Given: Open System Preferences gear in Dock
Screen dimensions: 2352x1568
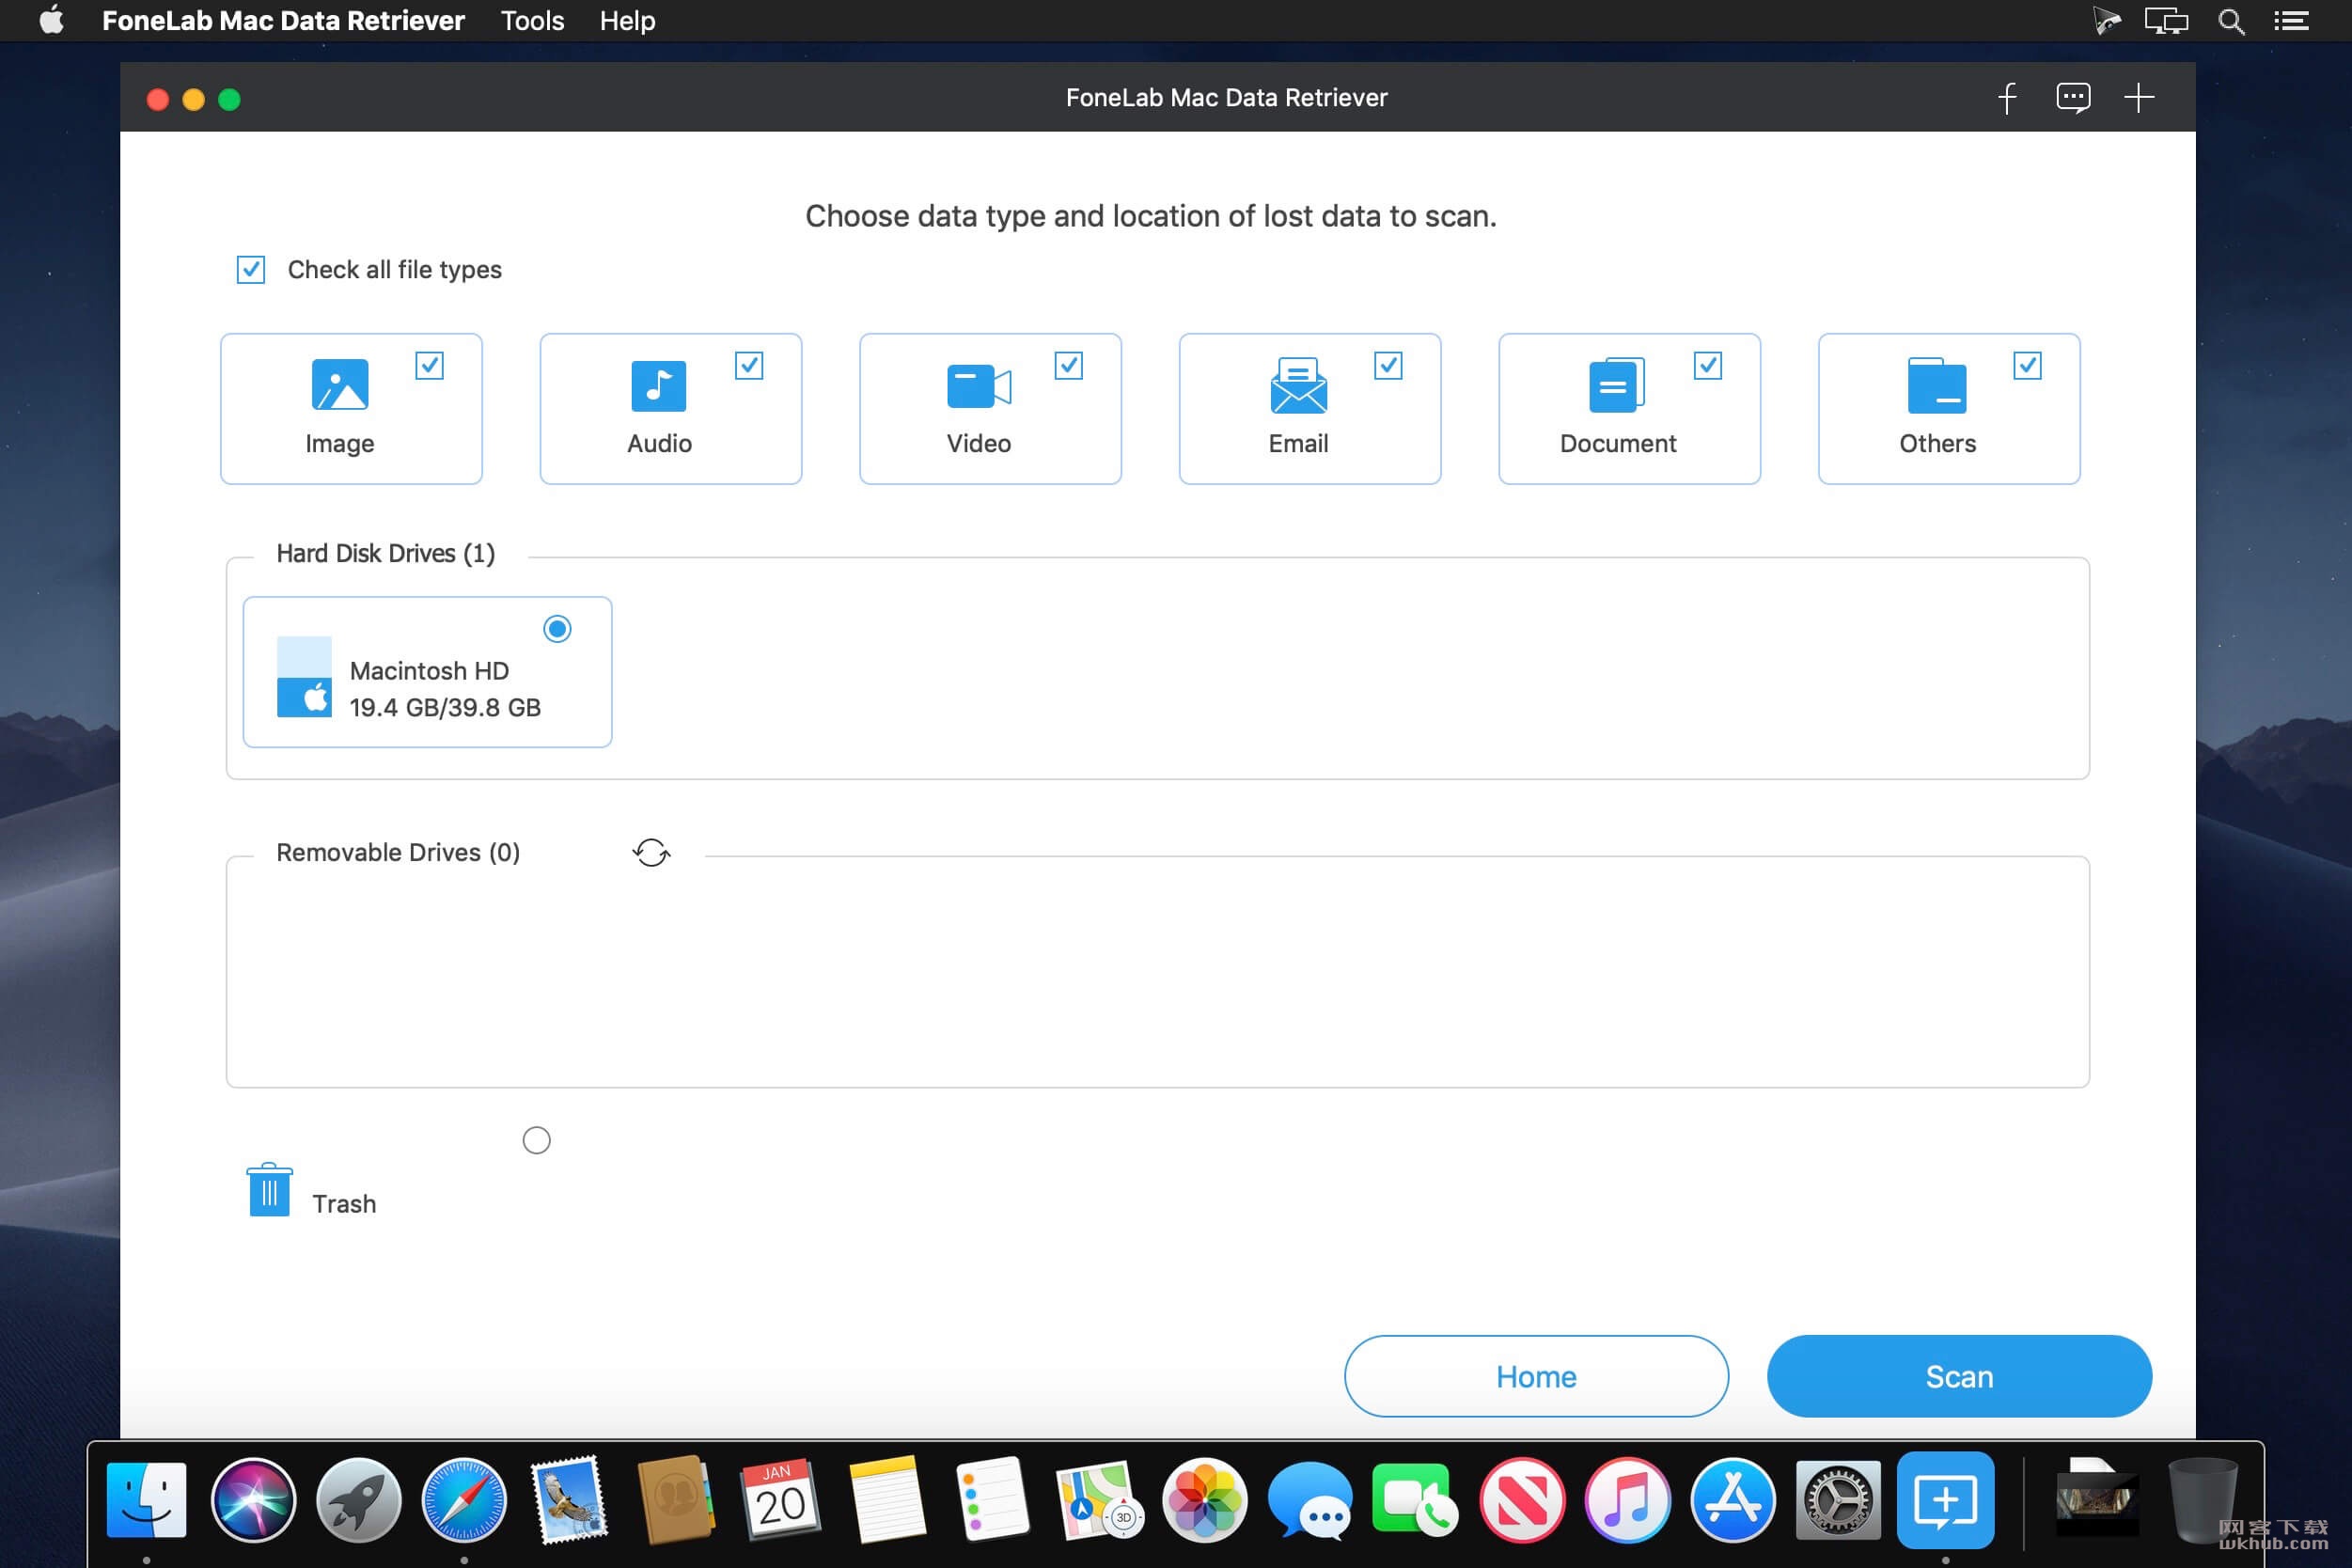Looking at the screenshot, I should point(1839,1500).
